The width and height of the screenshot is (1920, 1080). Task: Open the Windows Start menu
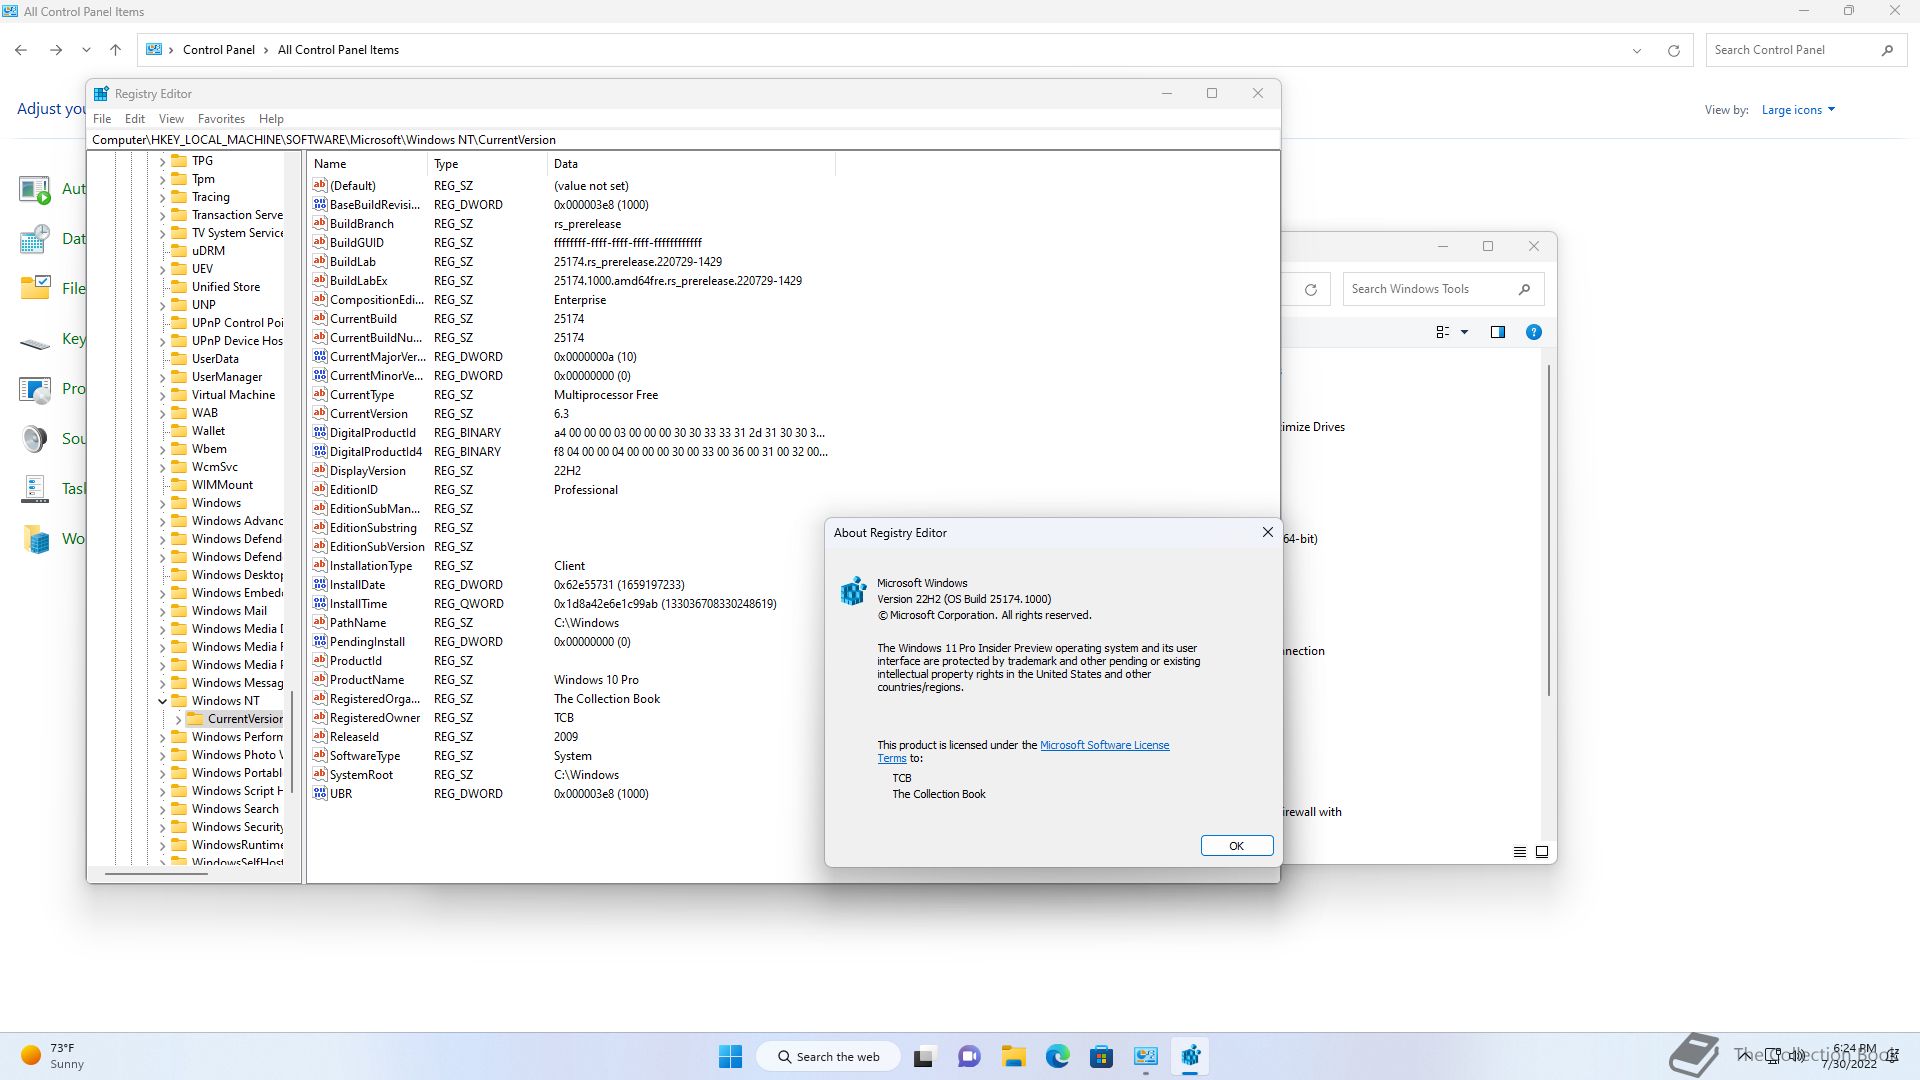(730, 1056)
